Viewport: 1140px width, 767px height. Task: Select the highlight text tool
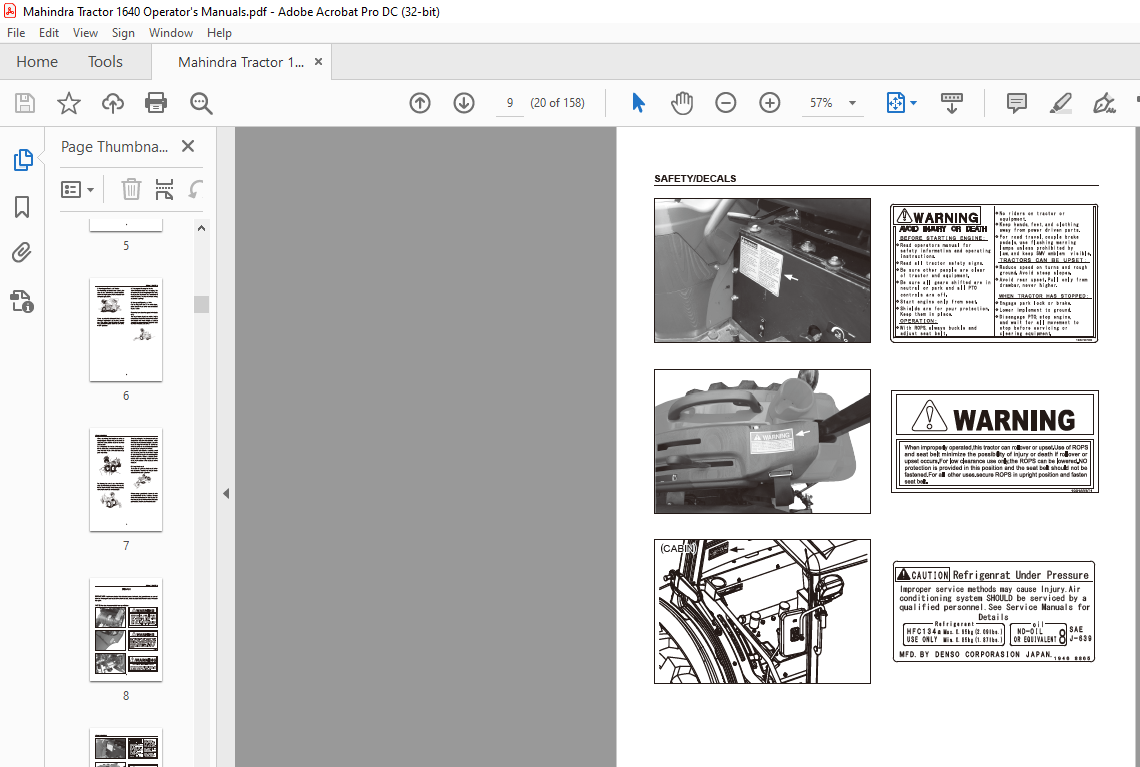[1061, 103]
